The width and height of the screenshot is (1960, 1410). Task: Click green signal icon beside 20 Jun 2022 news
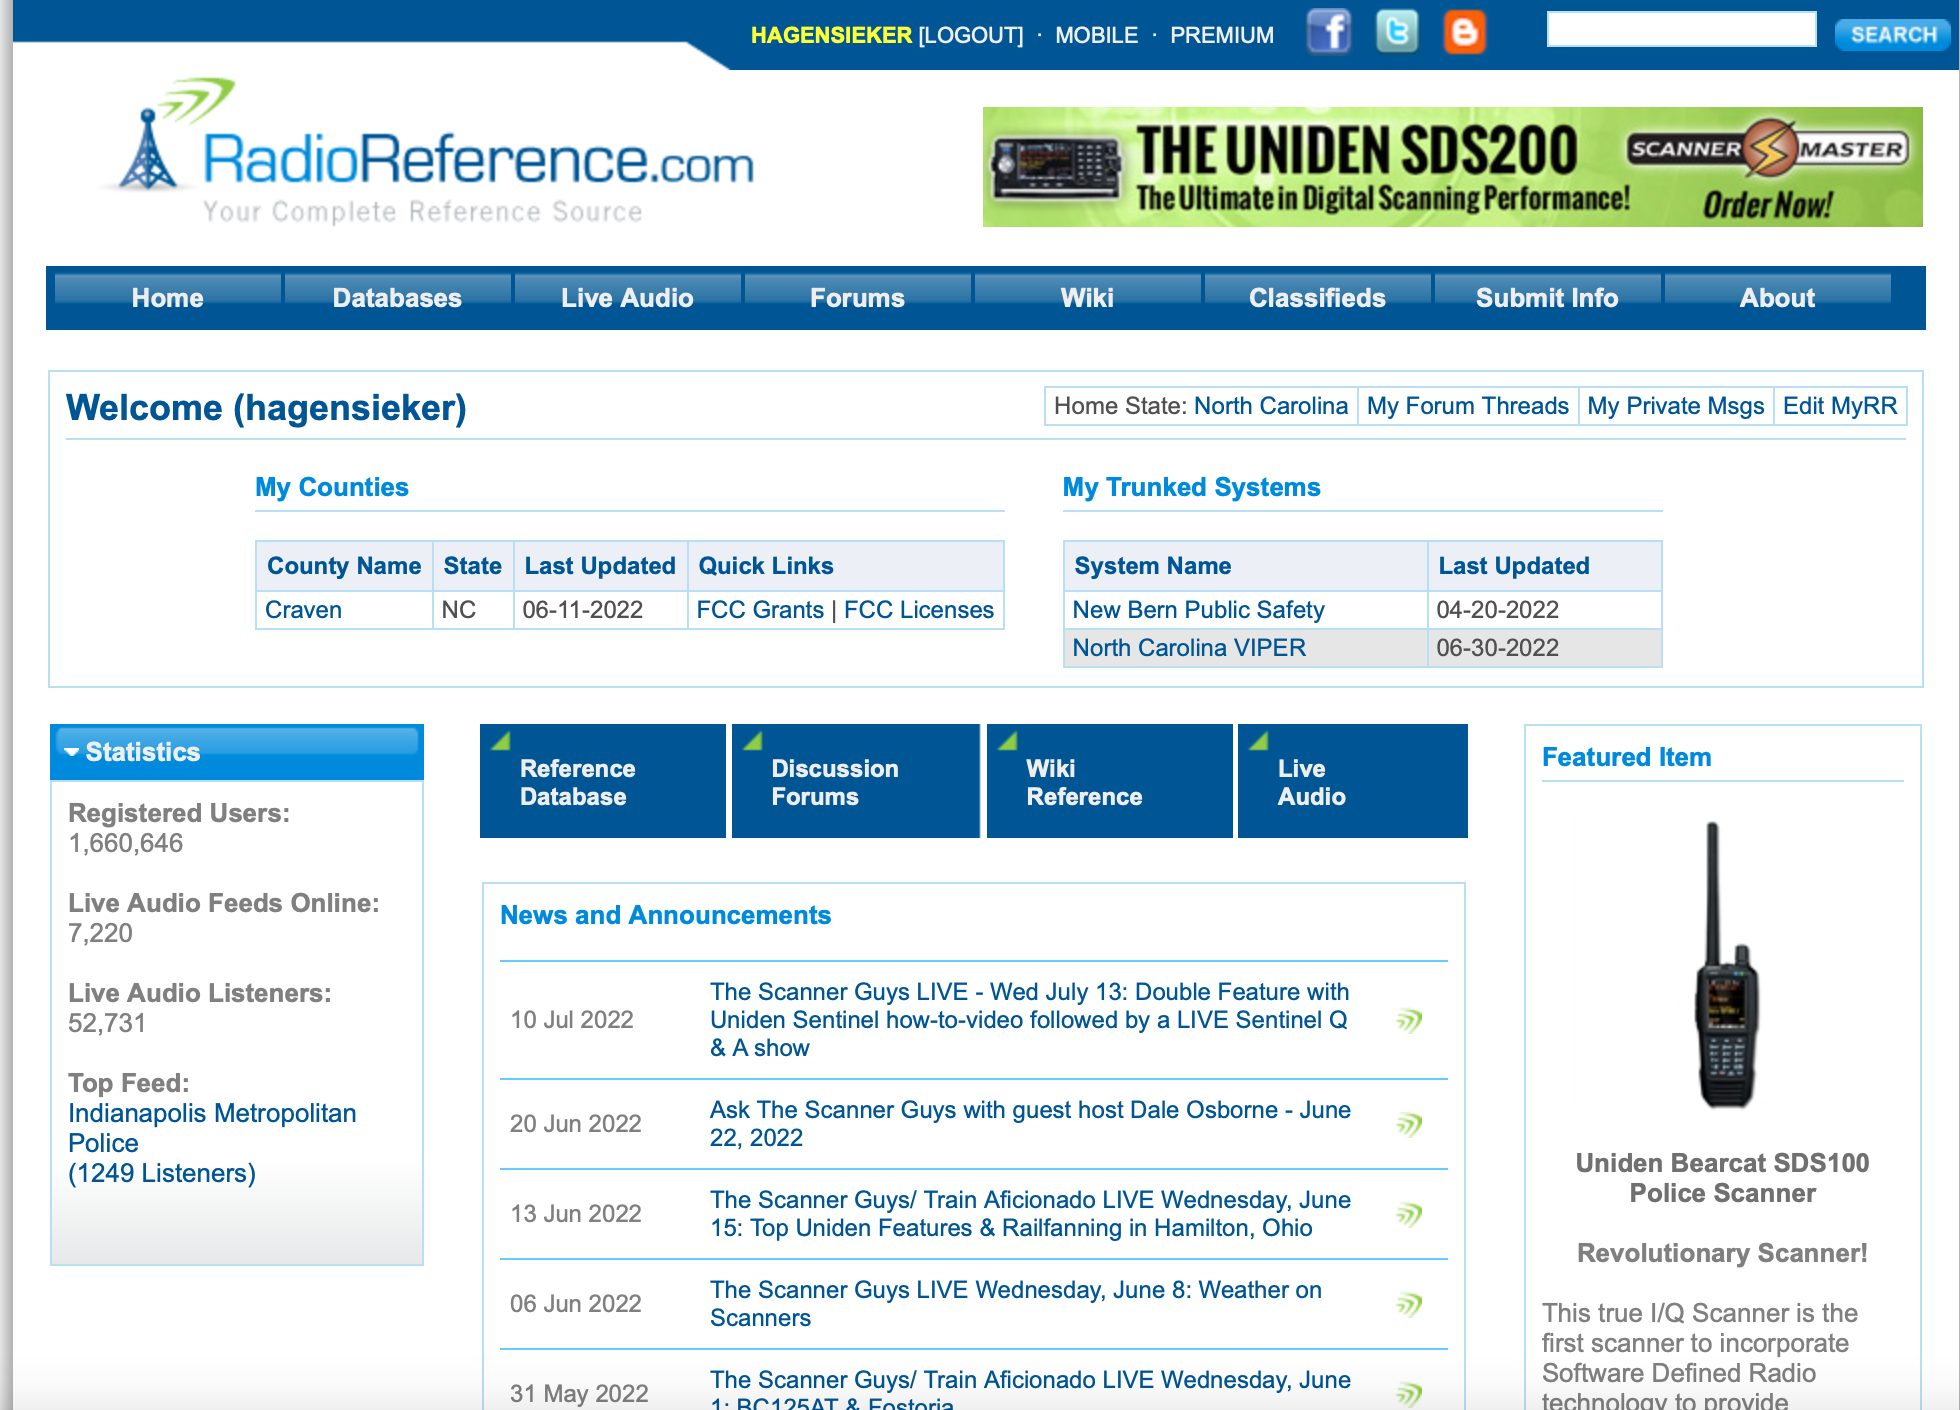click(1408, 1124)
